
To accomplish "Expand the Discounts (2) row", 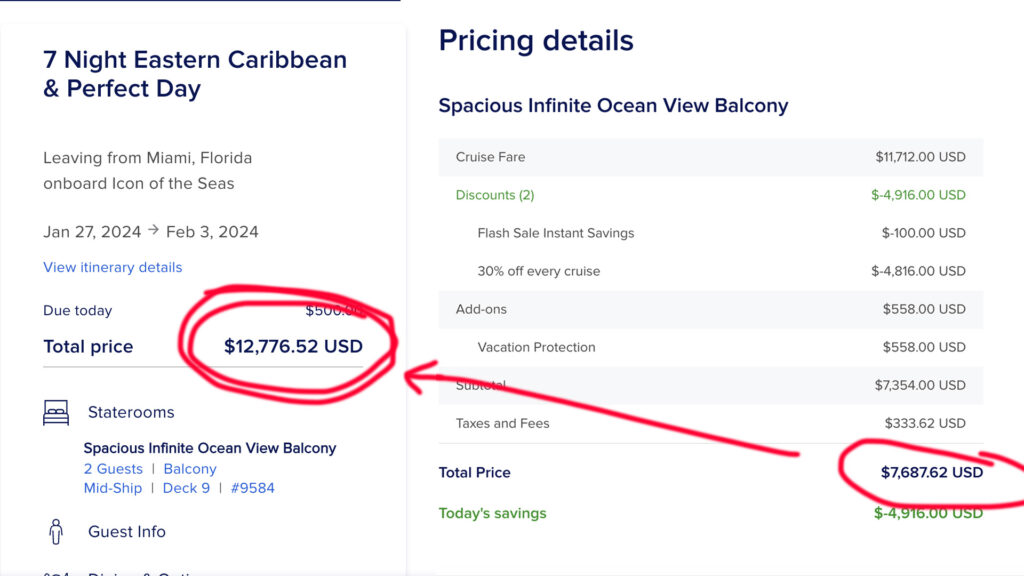I will pyautogui.click(x=711, y=195).
